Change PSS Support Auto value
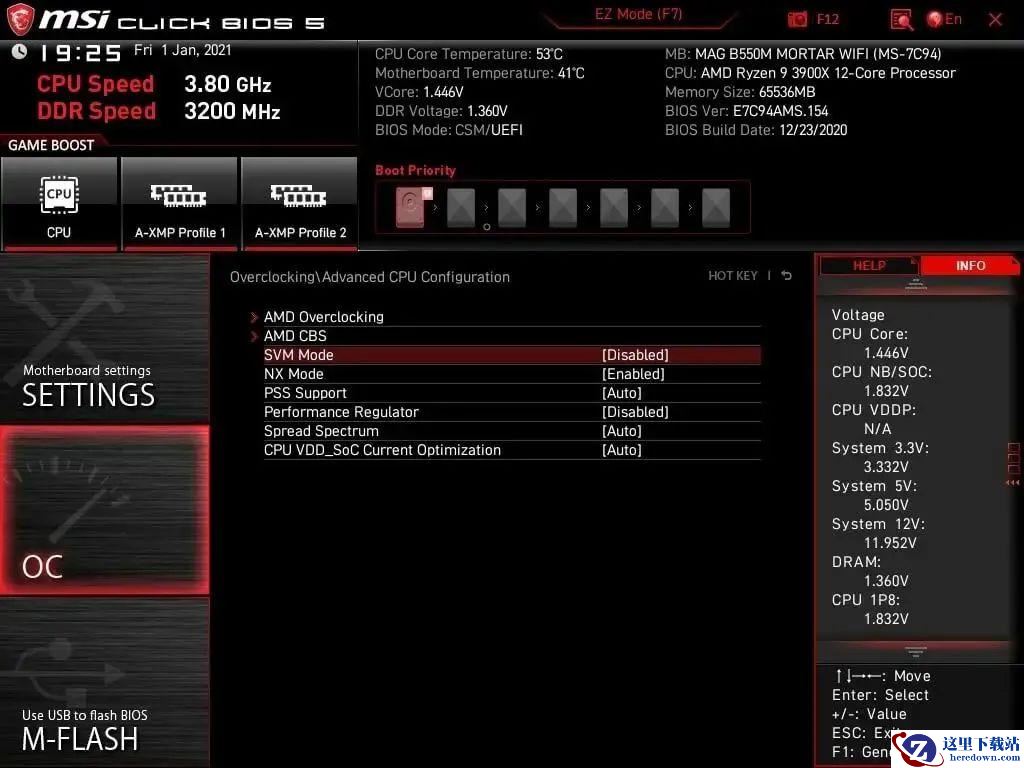Viewport: 1024px width, 768px height. 622,392
